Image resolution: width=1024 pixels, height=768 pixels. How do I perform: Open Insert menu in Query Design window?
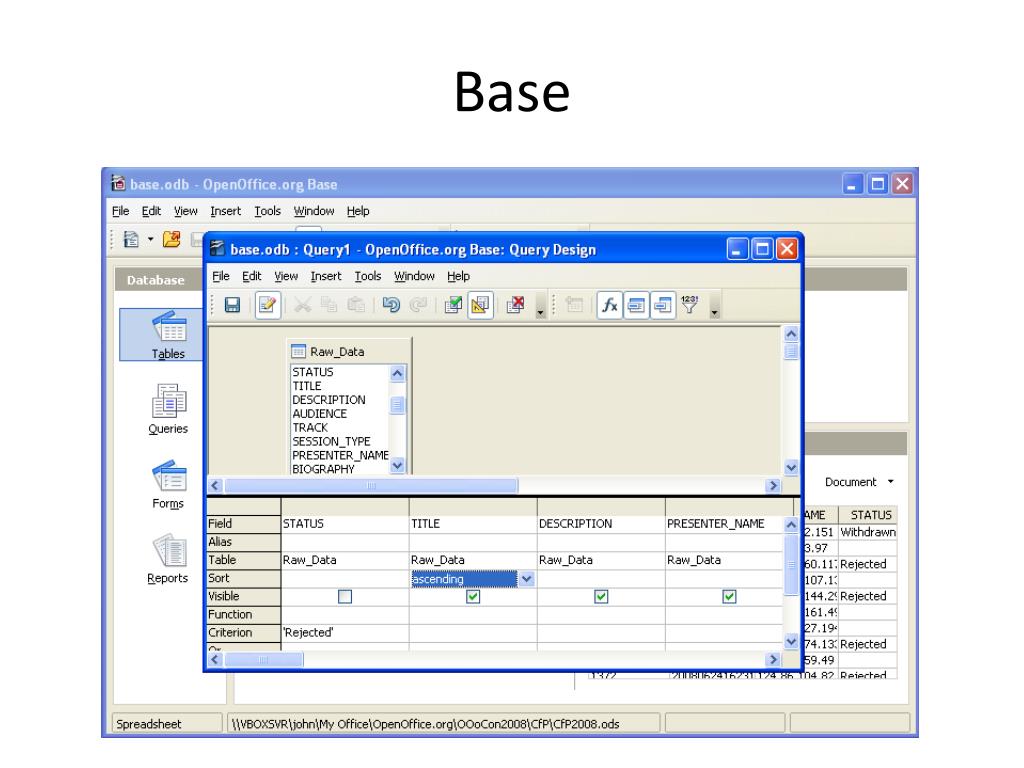(326, 276)
